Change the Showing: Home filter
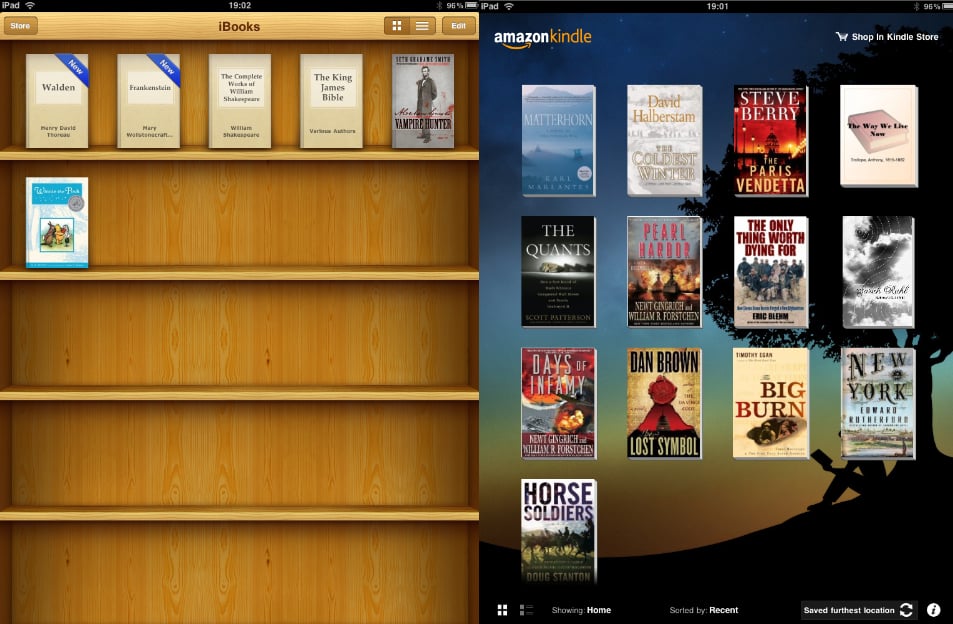 (x=581, y=610)
